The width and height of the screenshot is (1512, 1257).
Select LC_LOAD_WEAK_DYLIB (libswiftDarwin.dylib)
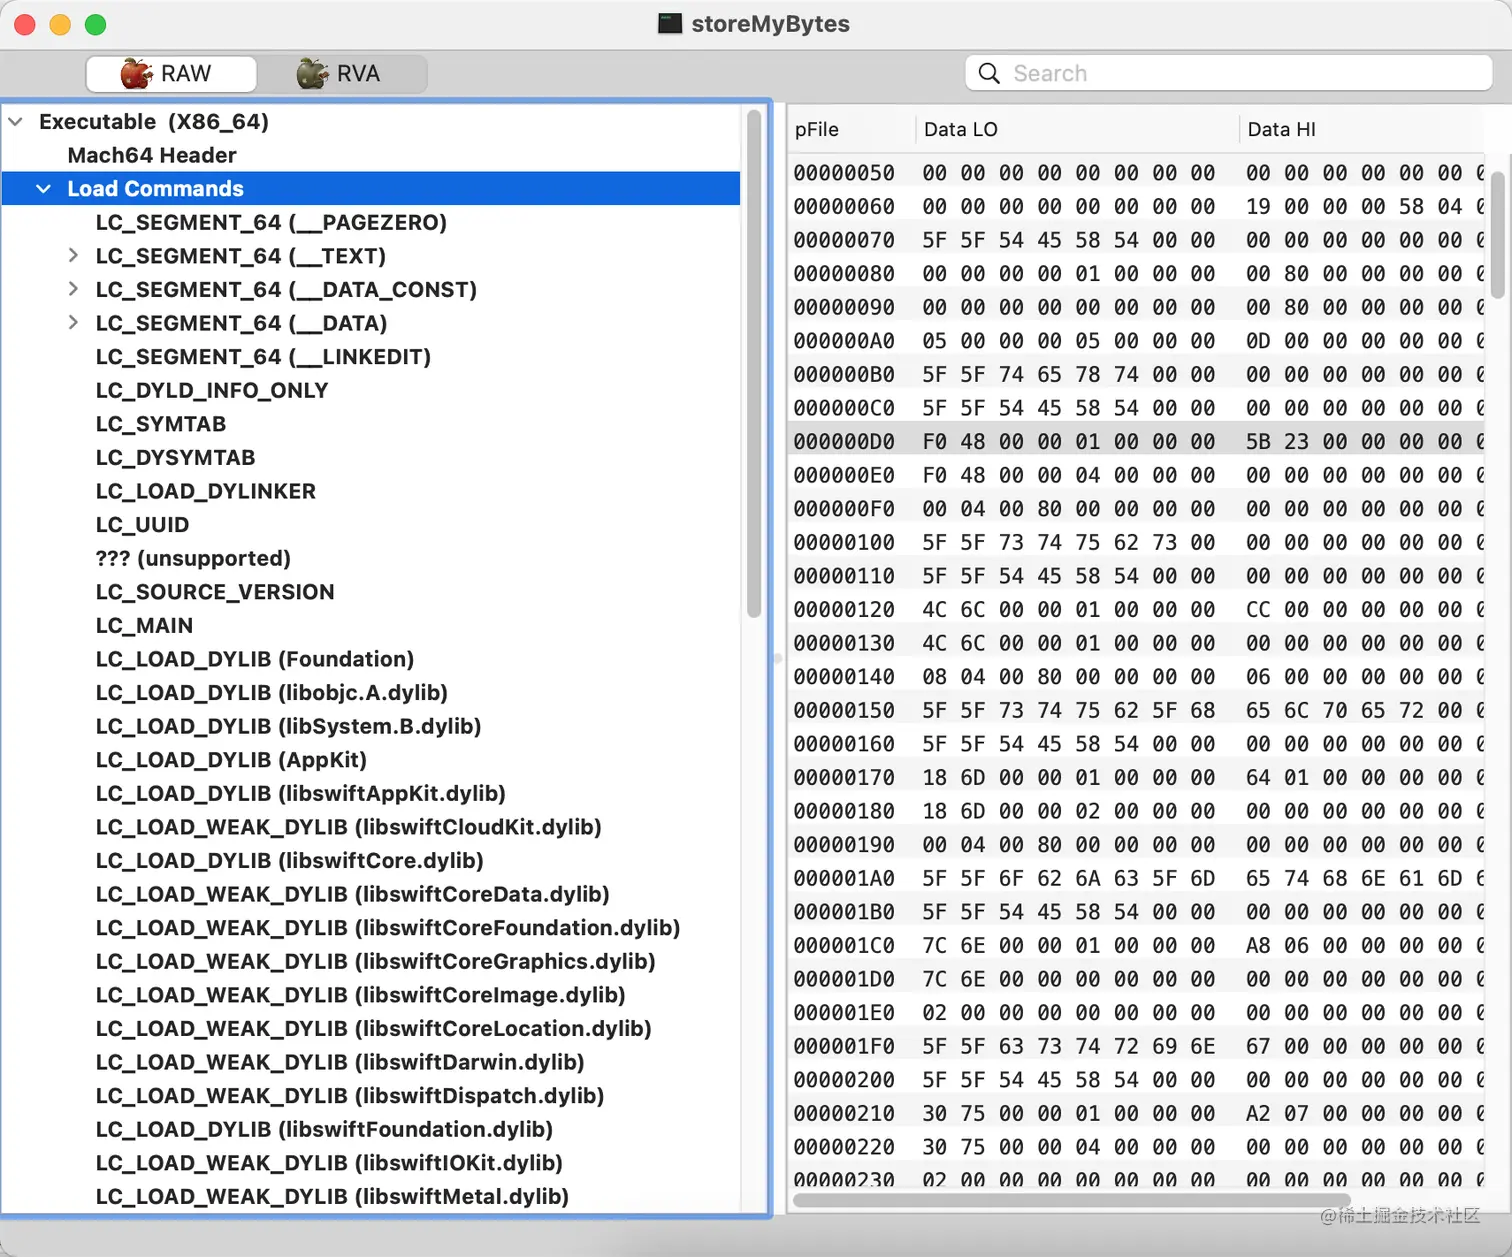tap(340, 1062)
